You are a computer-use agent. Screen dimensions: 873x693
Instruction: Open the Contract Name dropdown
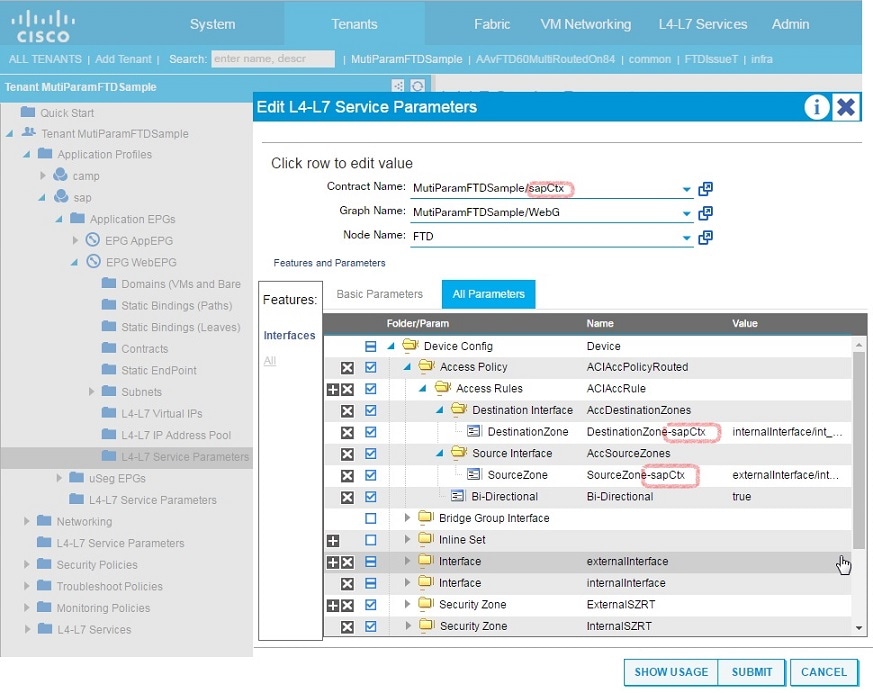click(x=686, y=189)
